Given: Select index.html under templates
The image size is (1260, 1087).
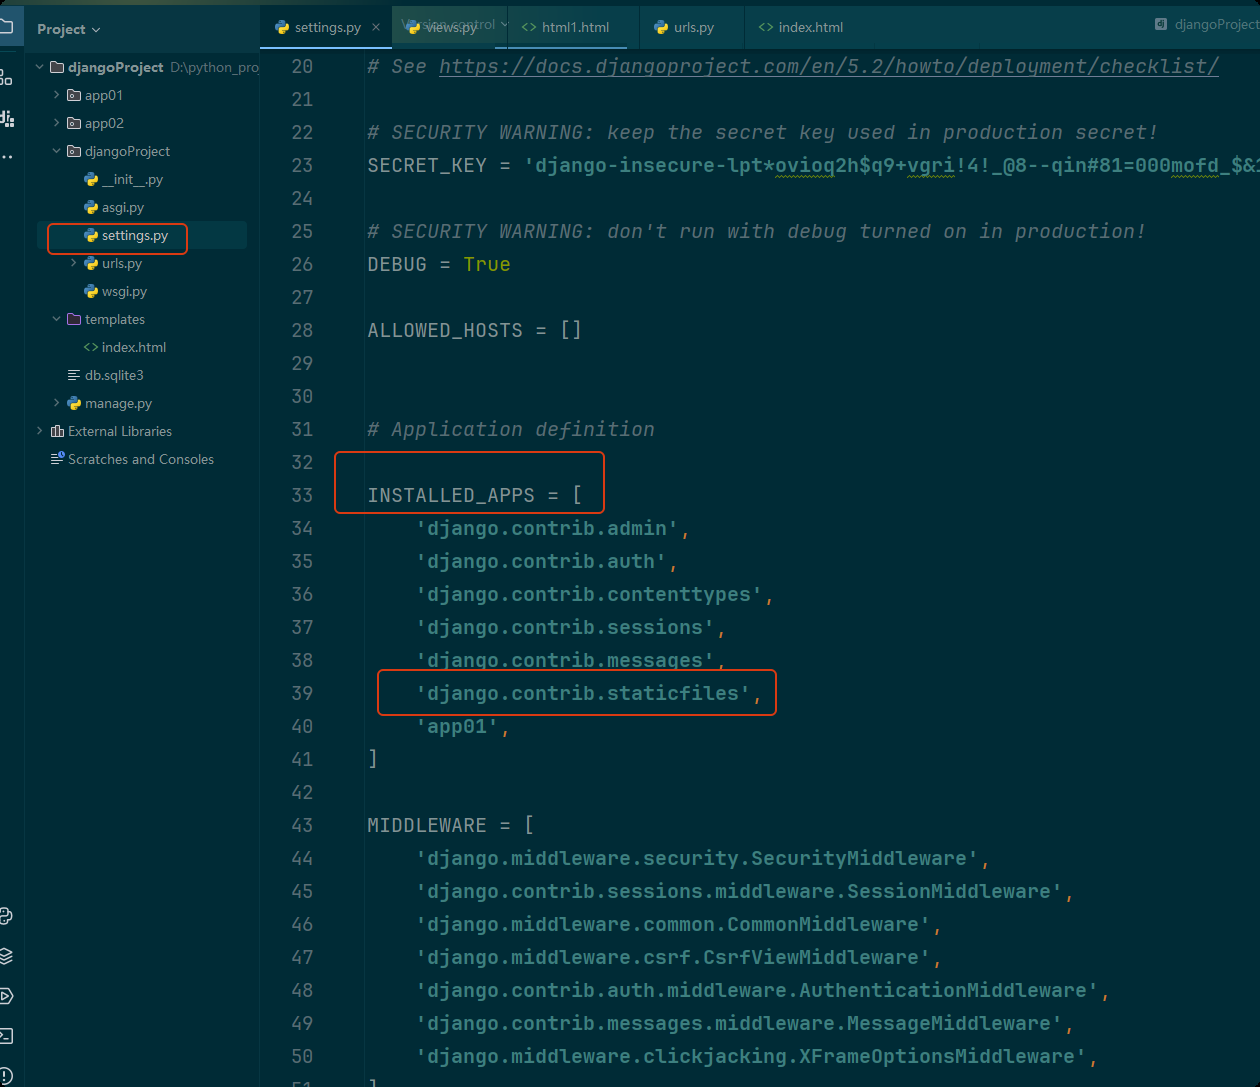Looking at the screenshot, I should click(x=134, y=347).
